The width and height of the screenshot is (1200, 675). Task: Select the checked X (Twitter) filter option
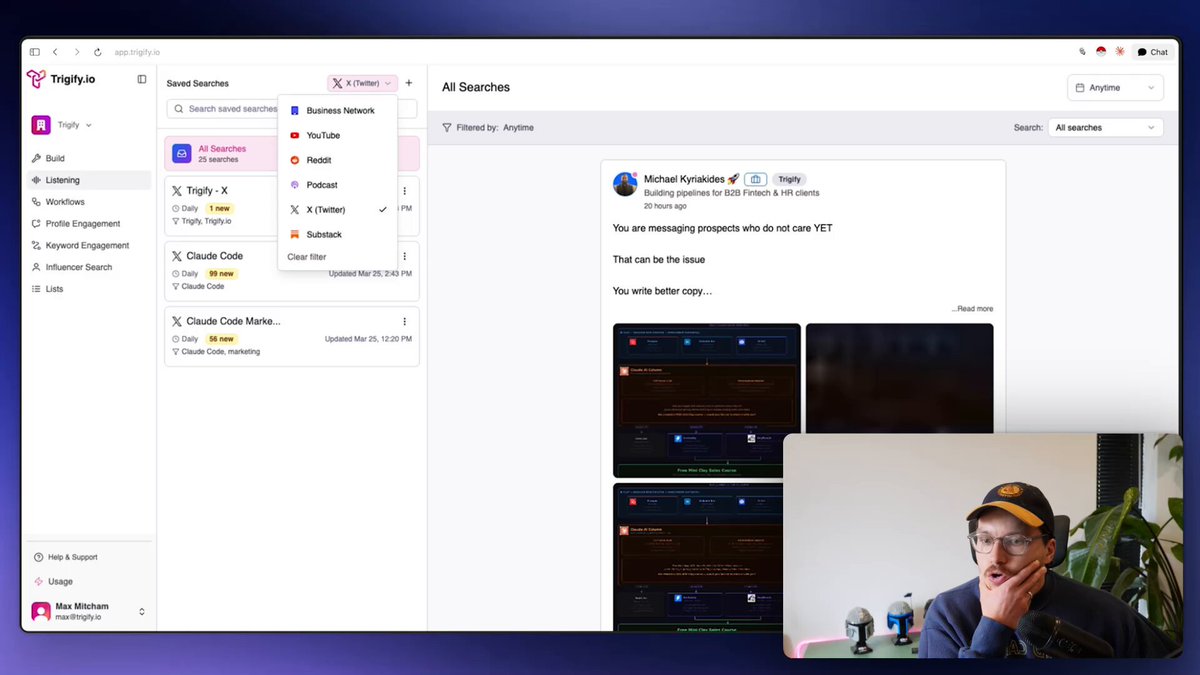(337, 210)
